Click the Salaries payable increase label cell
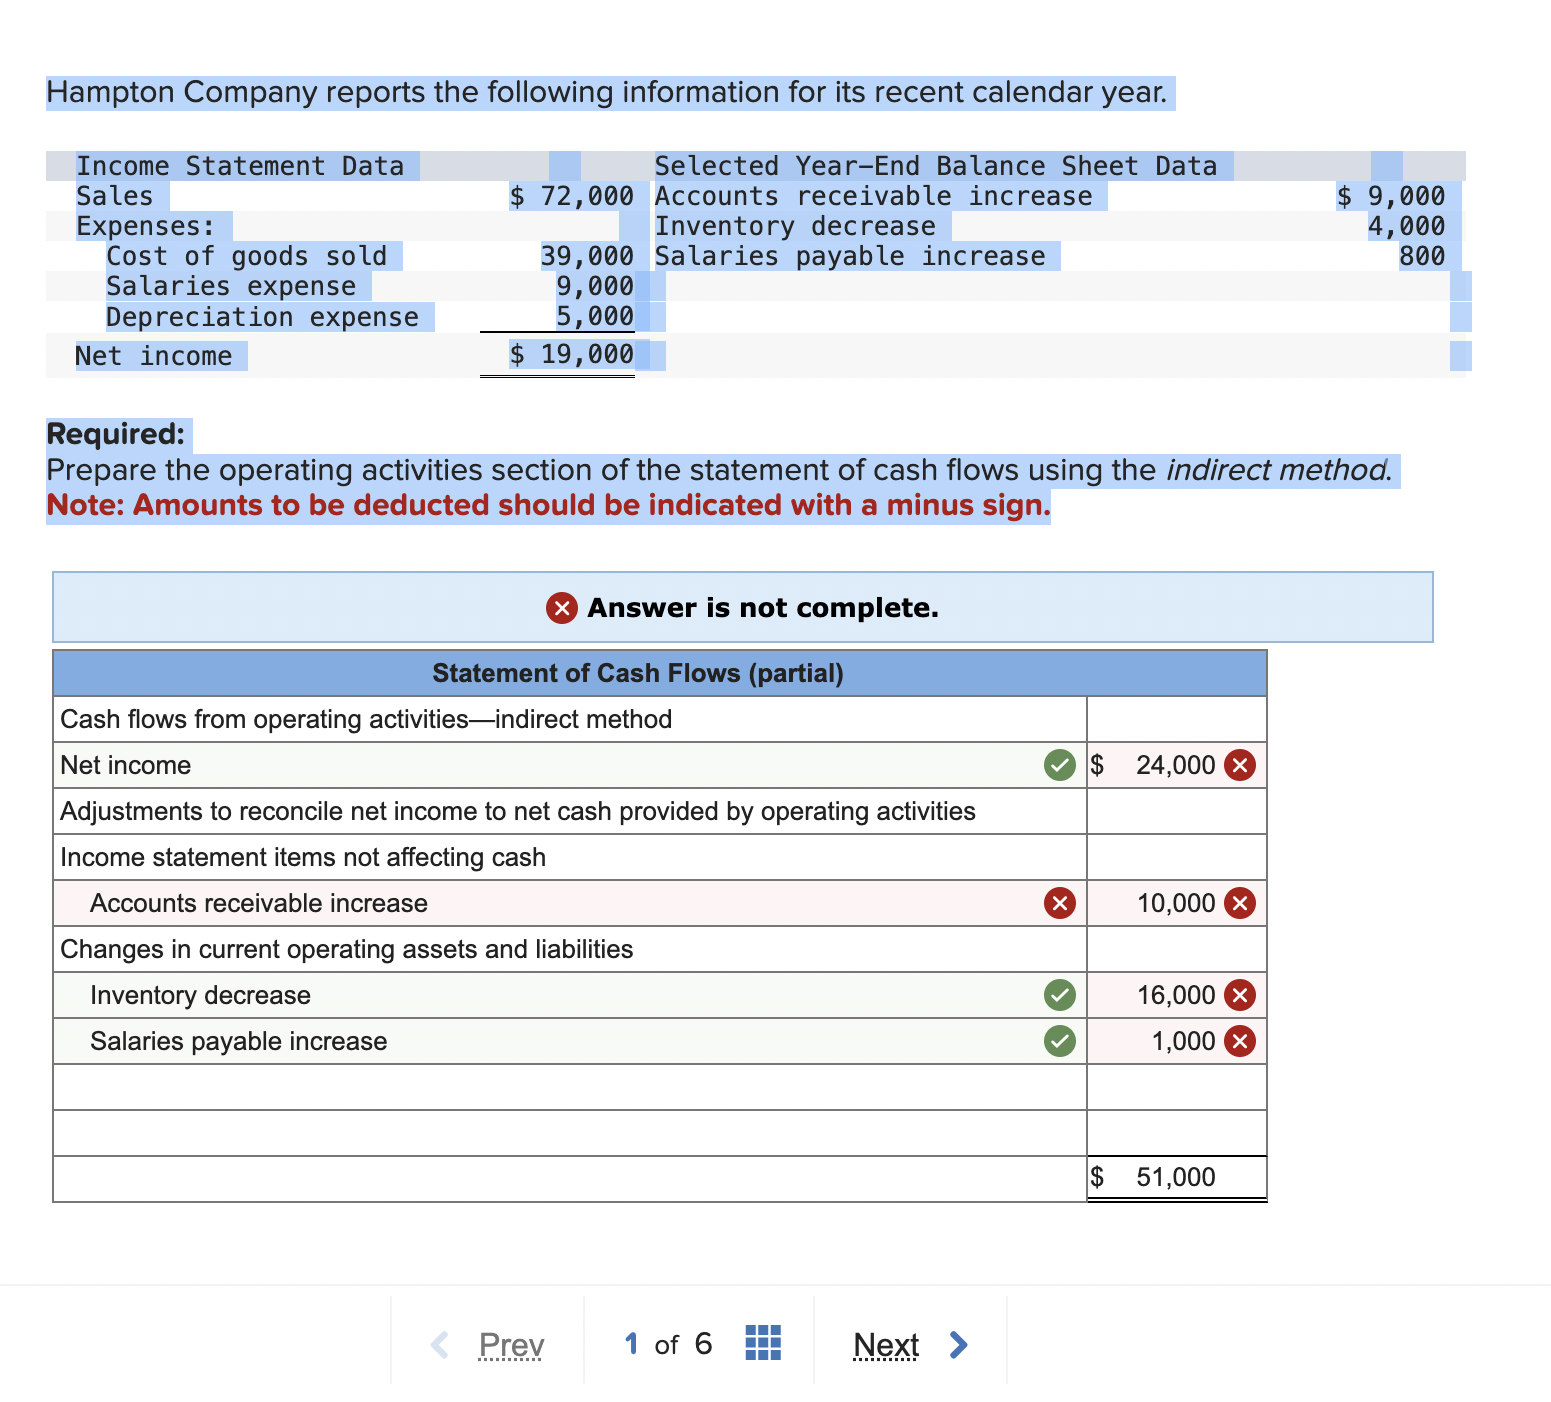Viewport: 1551px width, 1402px height. (x=570, y=1041)
